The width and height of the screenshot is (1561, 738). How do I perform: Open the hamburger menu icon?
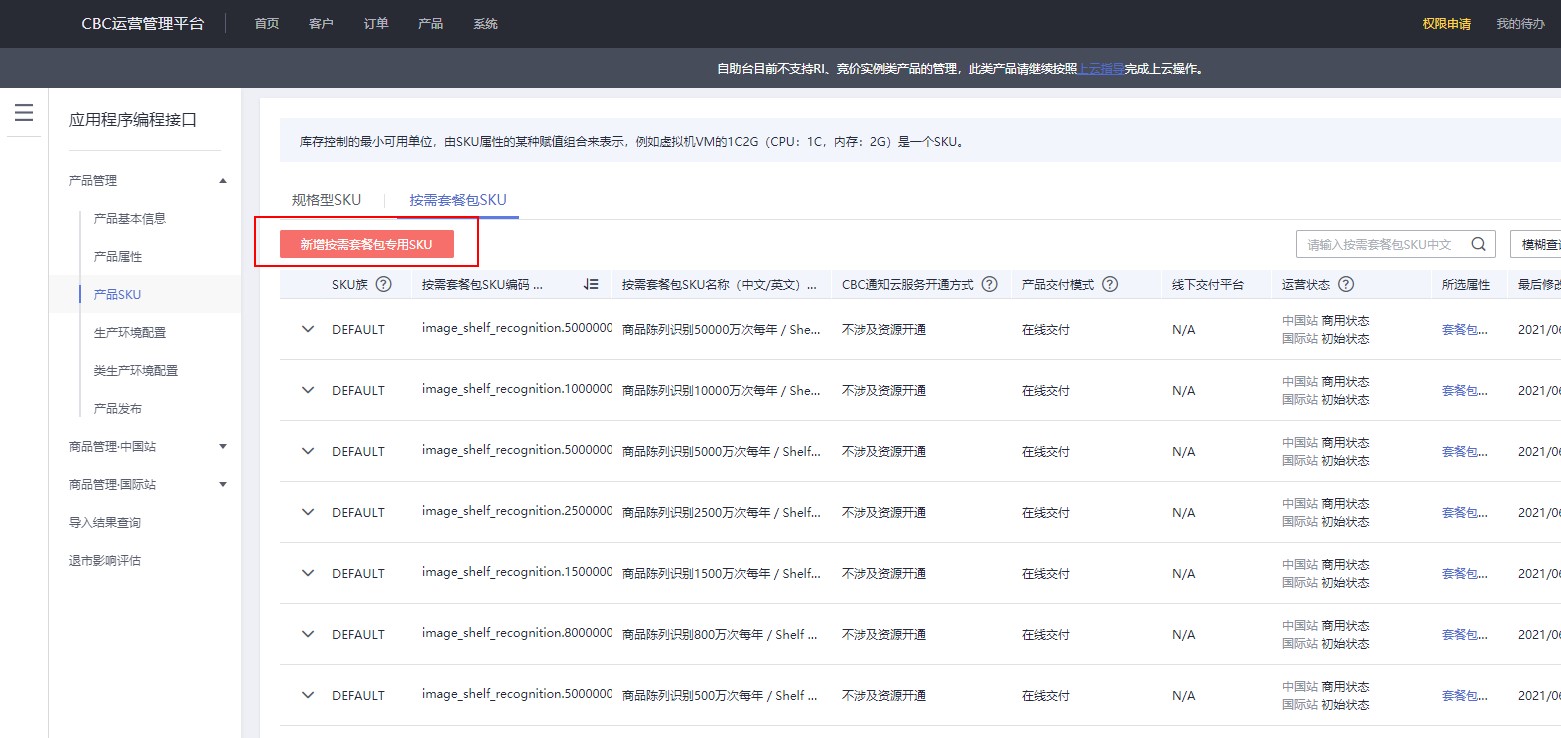pos(24,113)
